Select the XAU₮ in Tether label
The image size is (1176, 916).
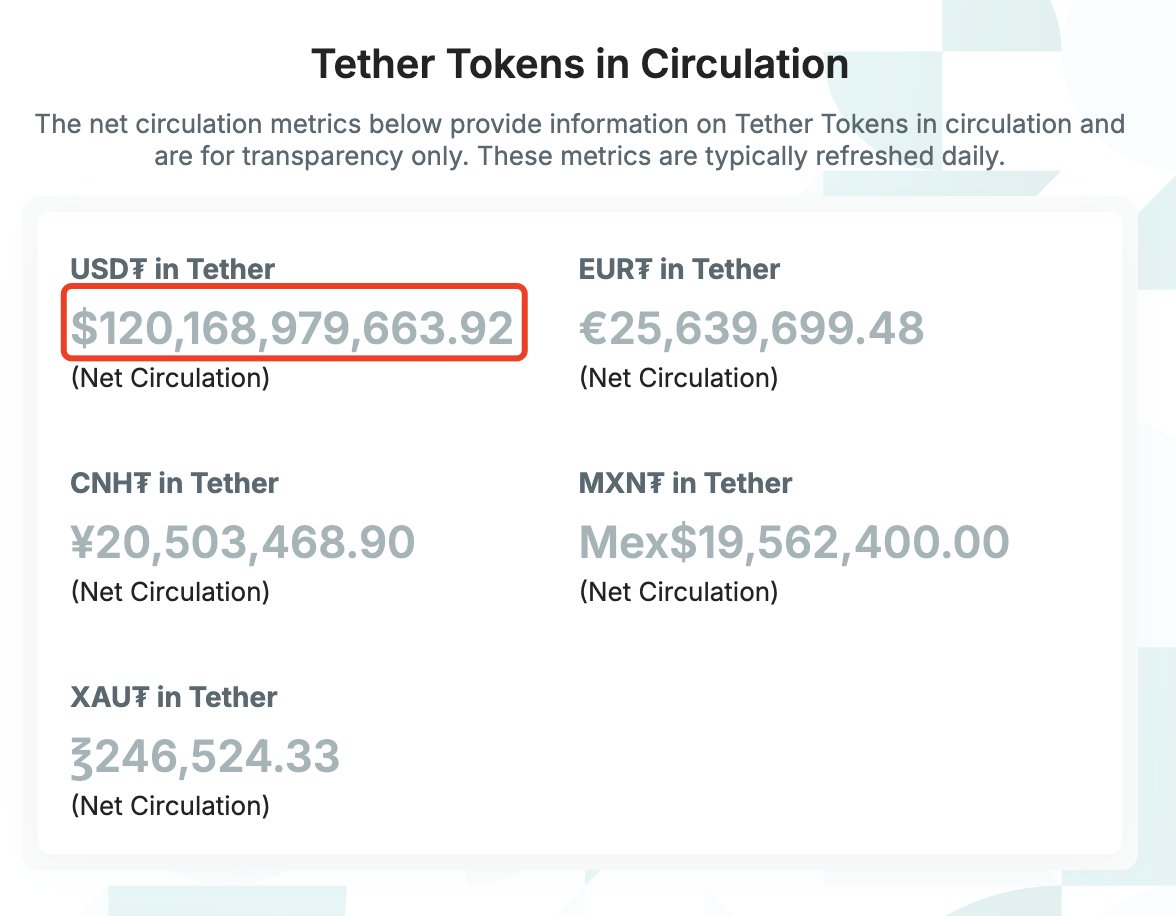pos(174,697)
